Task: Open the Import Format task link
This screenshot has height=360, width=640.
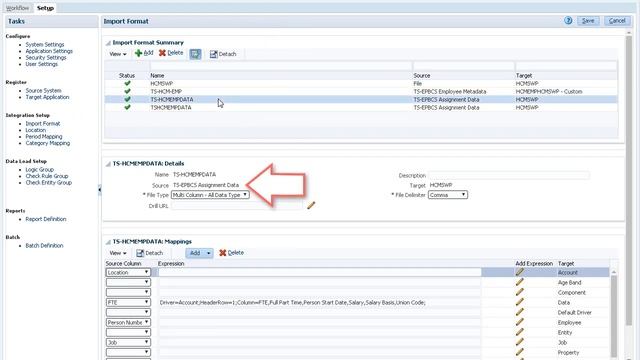Action: pyautogui.click(x=43, y=123)
